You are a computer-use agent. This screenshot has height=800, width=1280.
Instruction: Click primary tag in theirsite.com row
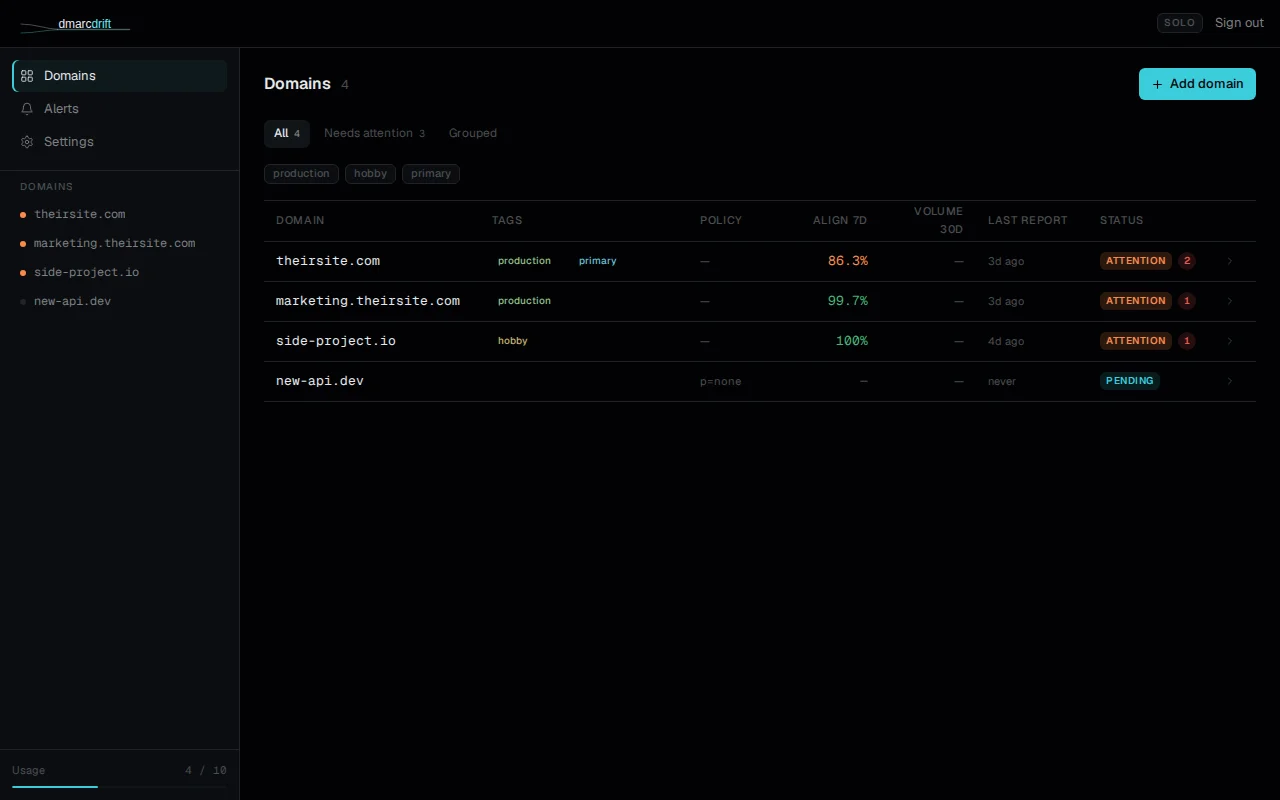(x=598, y=261)
